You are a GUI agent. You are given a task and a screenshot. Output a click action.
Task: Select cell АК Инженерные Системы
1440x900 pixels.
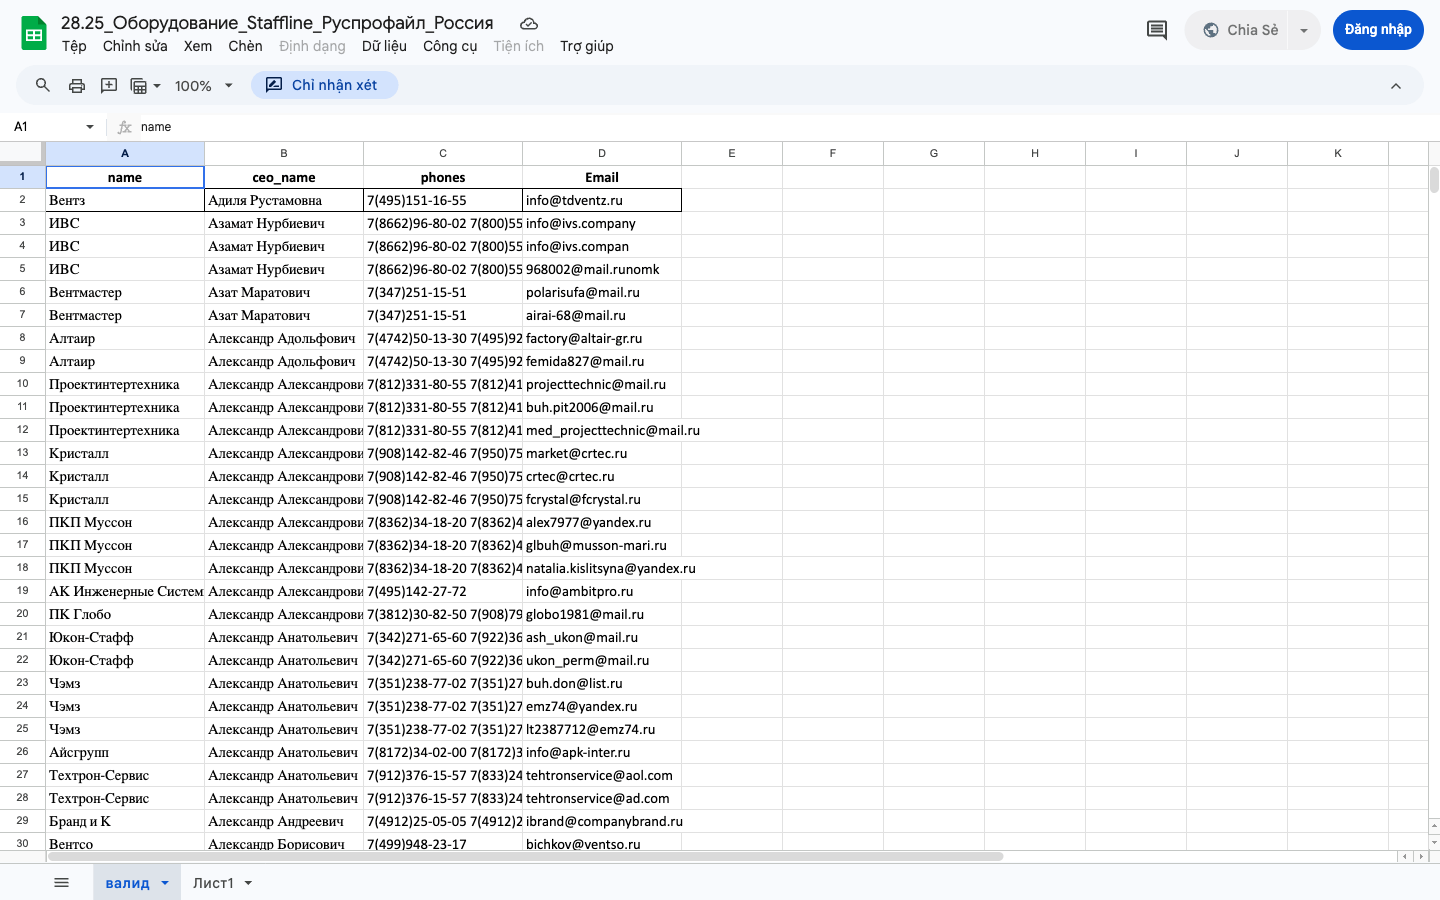(125, 591)
